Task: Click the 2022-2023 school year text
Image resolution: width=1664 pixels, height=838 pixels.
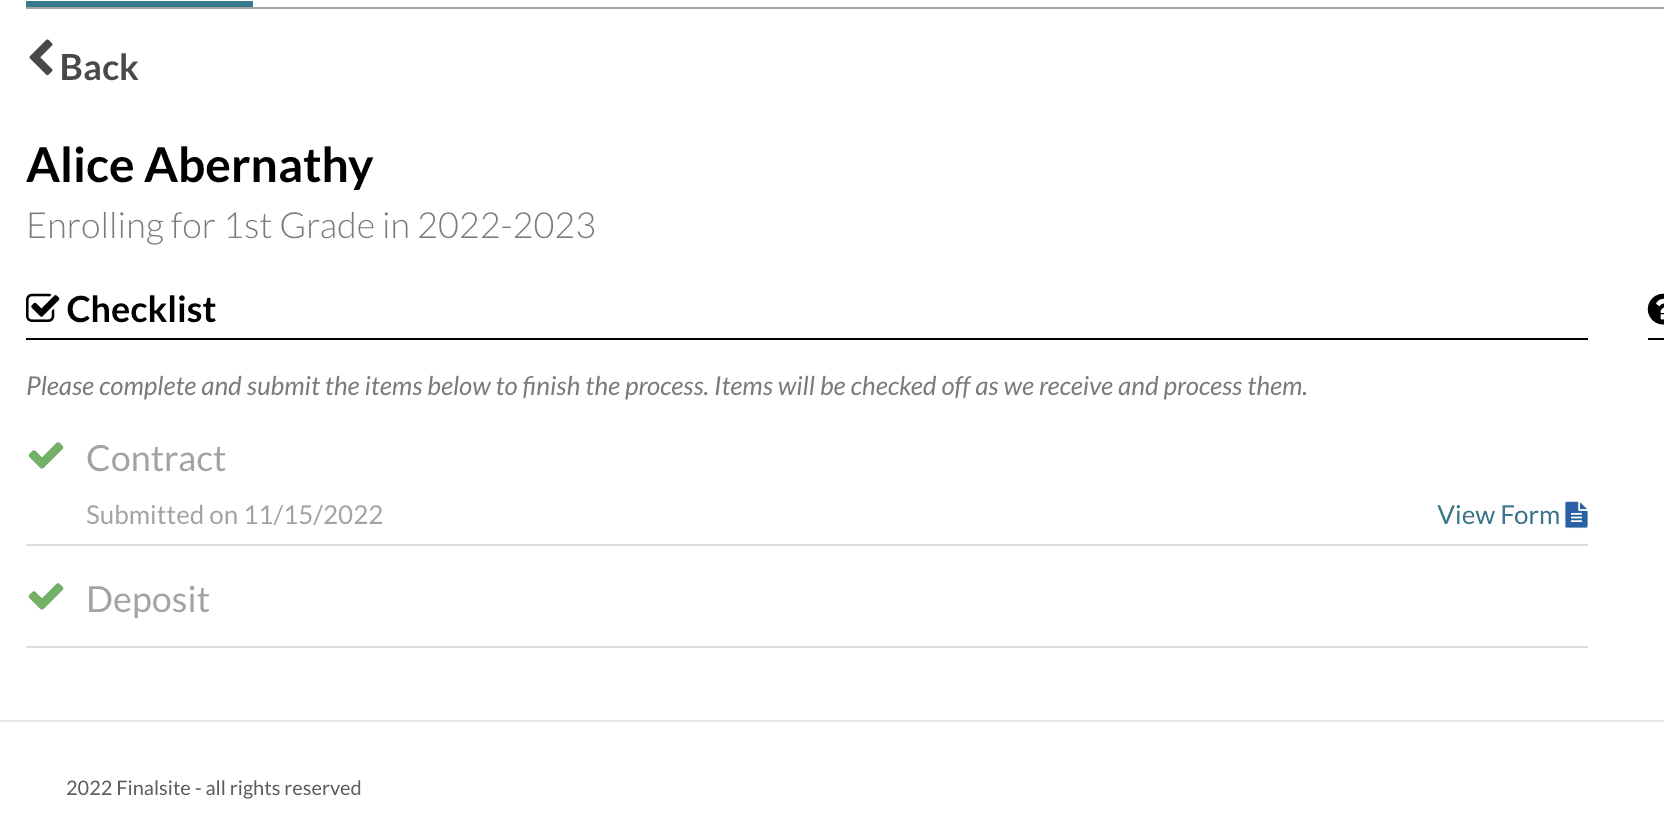Action: tap(506, 226)
